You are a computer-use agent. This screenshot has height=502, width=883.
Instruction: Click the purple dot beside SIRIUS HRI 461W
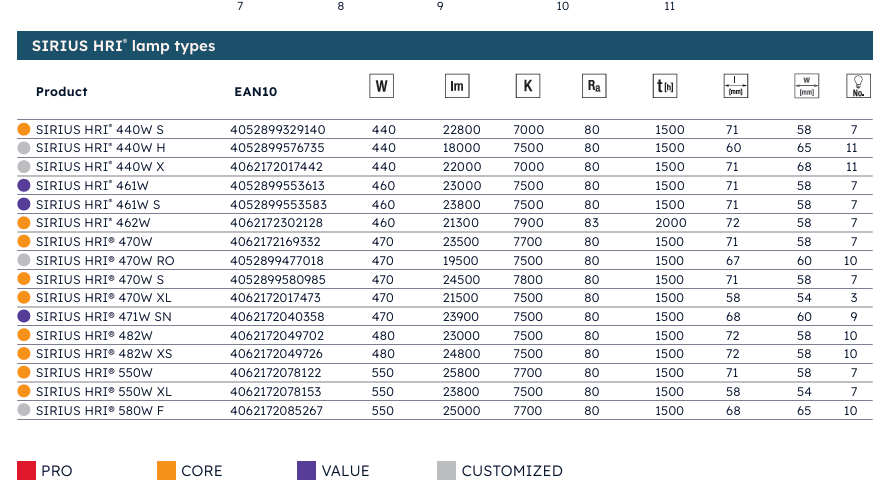point(24,185)
